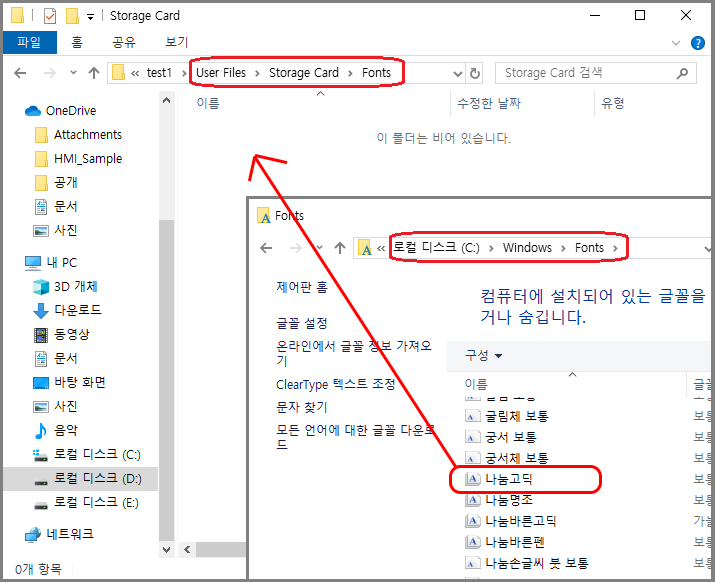Open the 글꼴 설정 link
The height and width of the screenshot is (582, 715).
tap(302, 324)
